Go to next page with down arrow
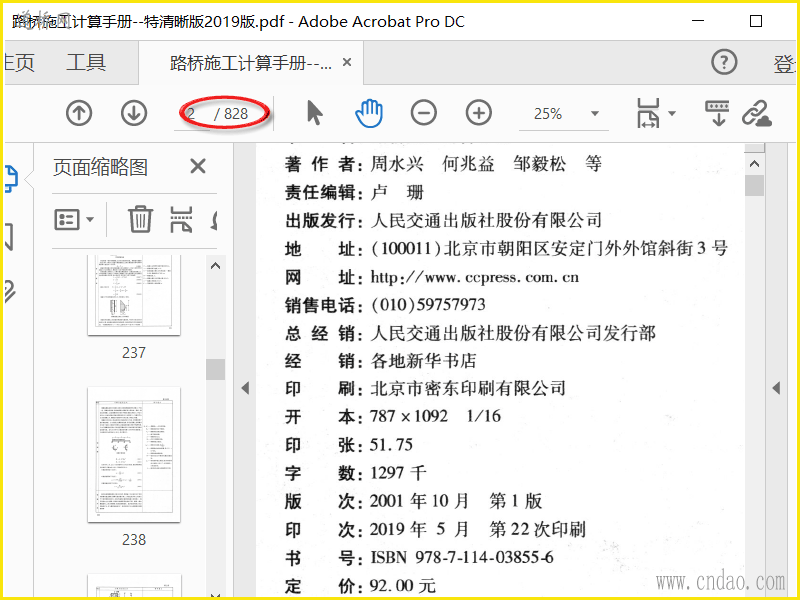Screen dimensions: 800x600 click(x=134, y=113)
